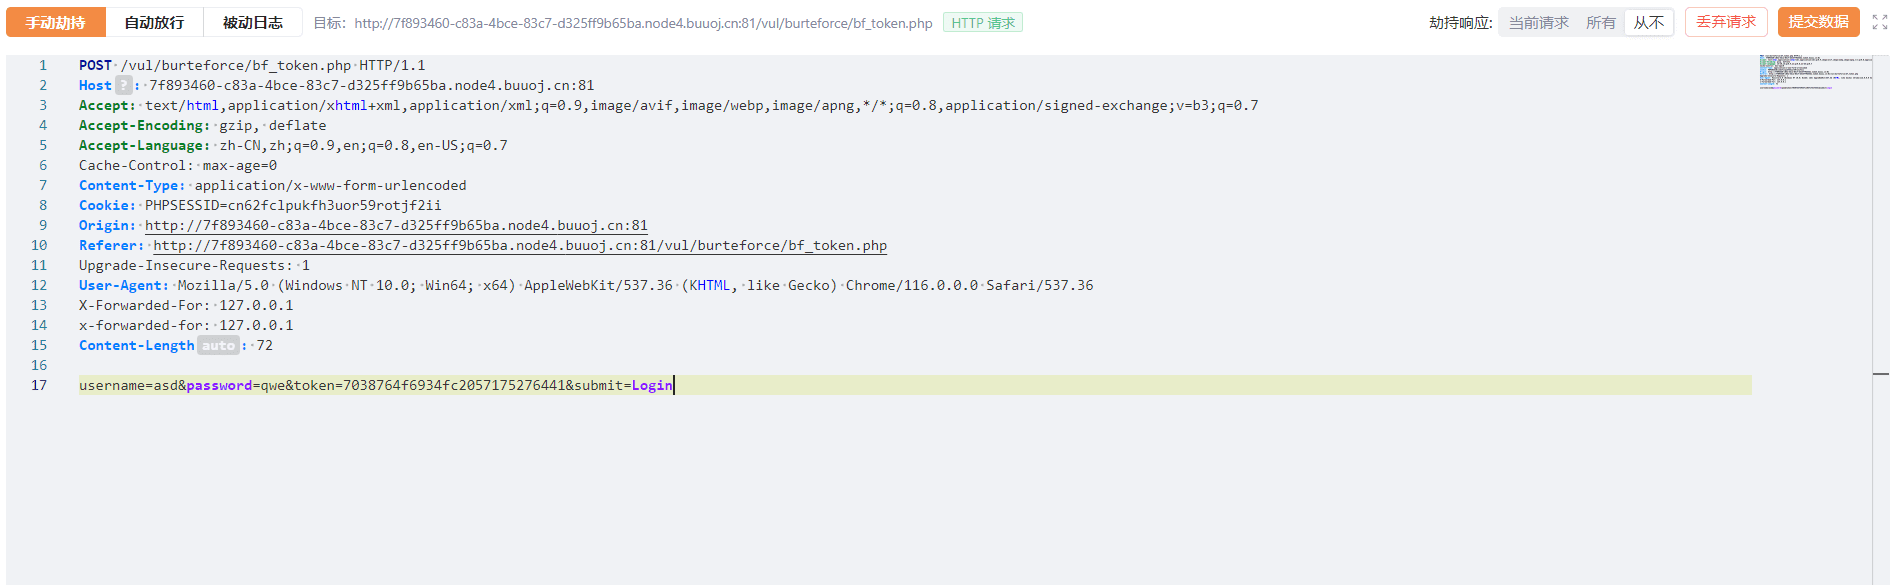Screen dimensions: 1891x585
Task: Click 提交数据 to forward request
Action: point(1818,22)
